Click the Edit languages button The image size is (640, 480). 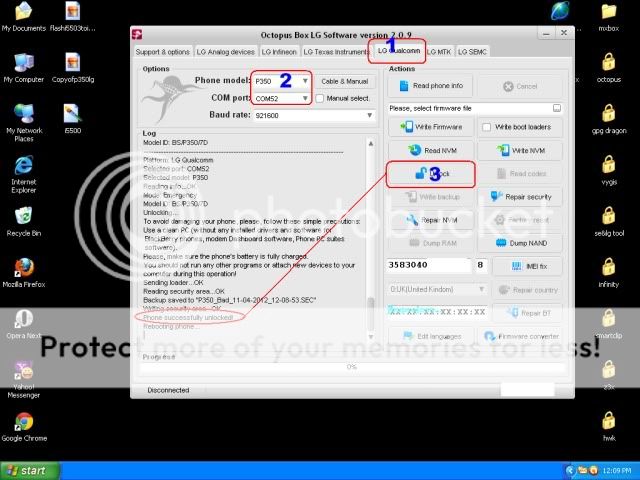coord(431,336)
